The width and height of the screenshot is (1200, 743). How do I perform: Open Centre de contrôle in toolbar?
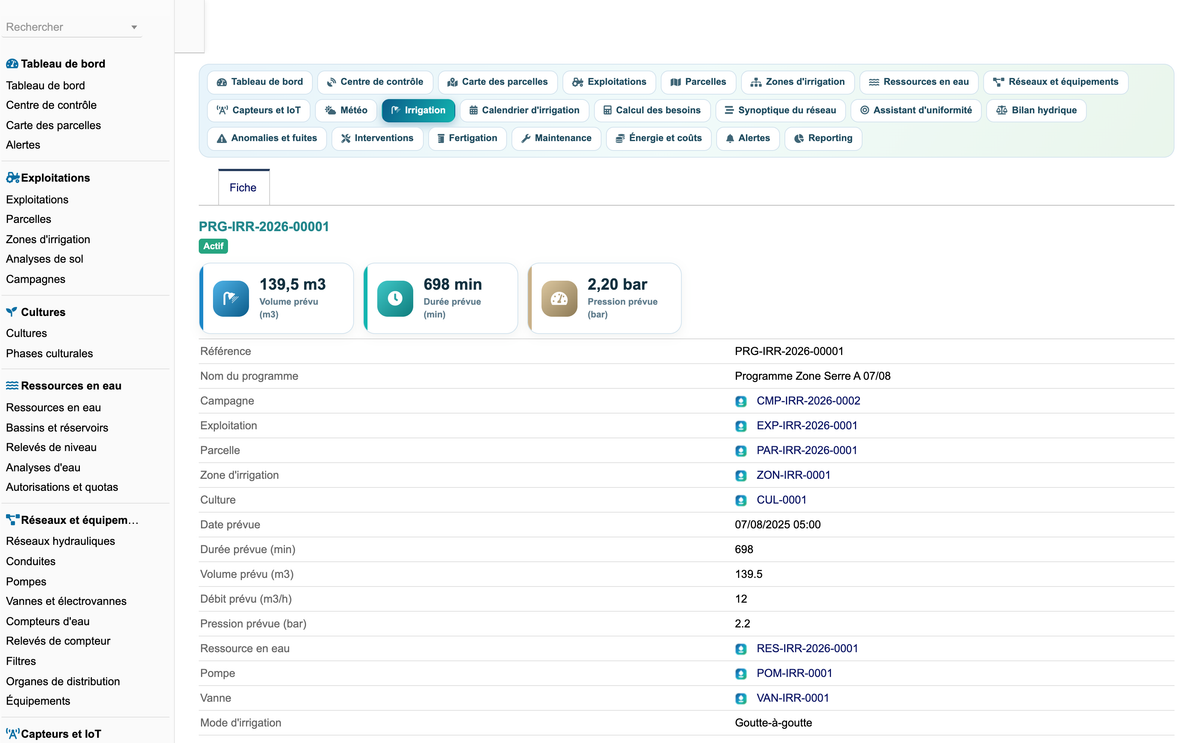click(375, 82)
